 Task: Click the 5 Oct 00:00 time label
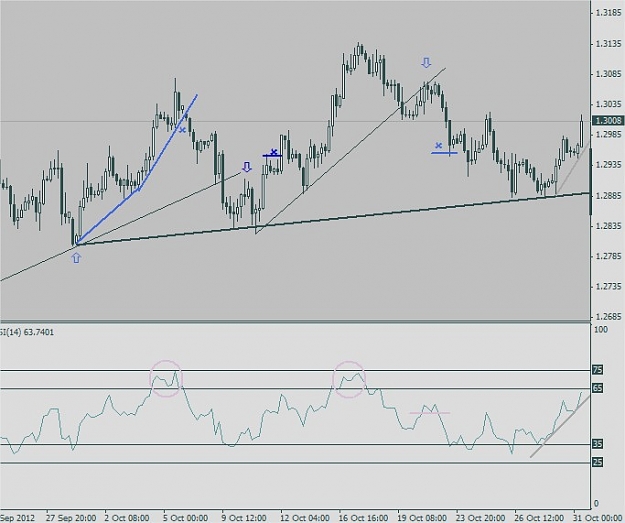185,518
